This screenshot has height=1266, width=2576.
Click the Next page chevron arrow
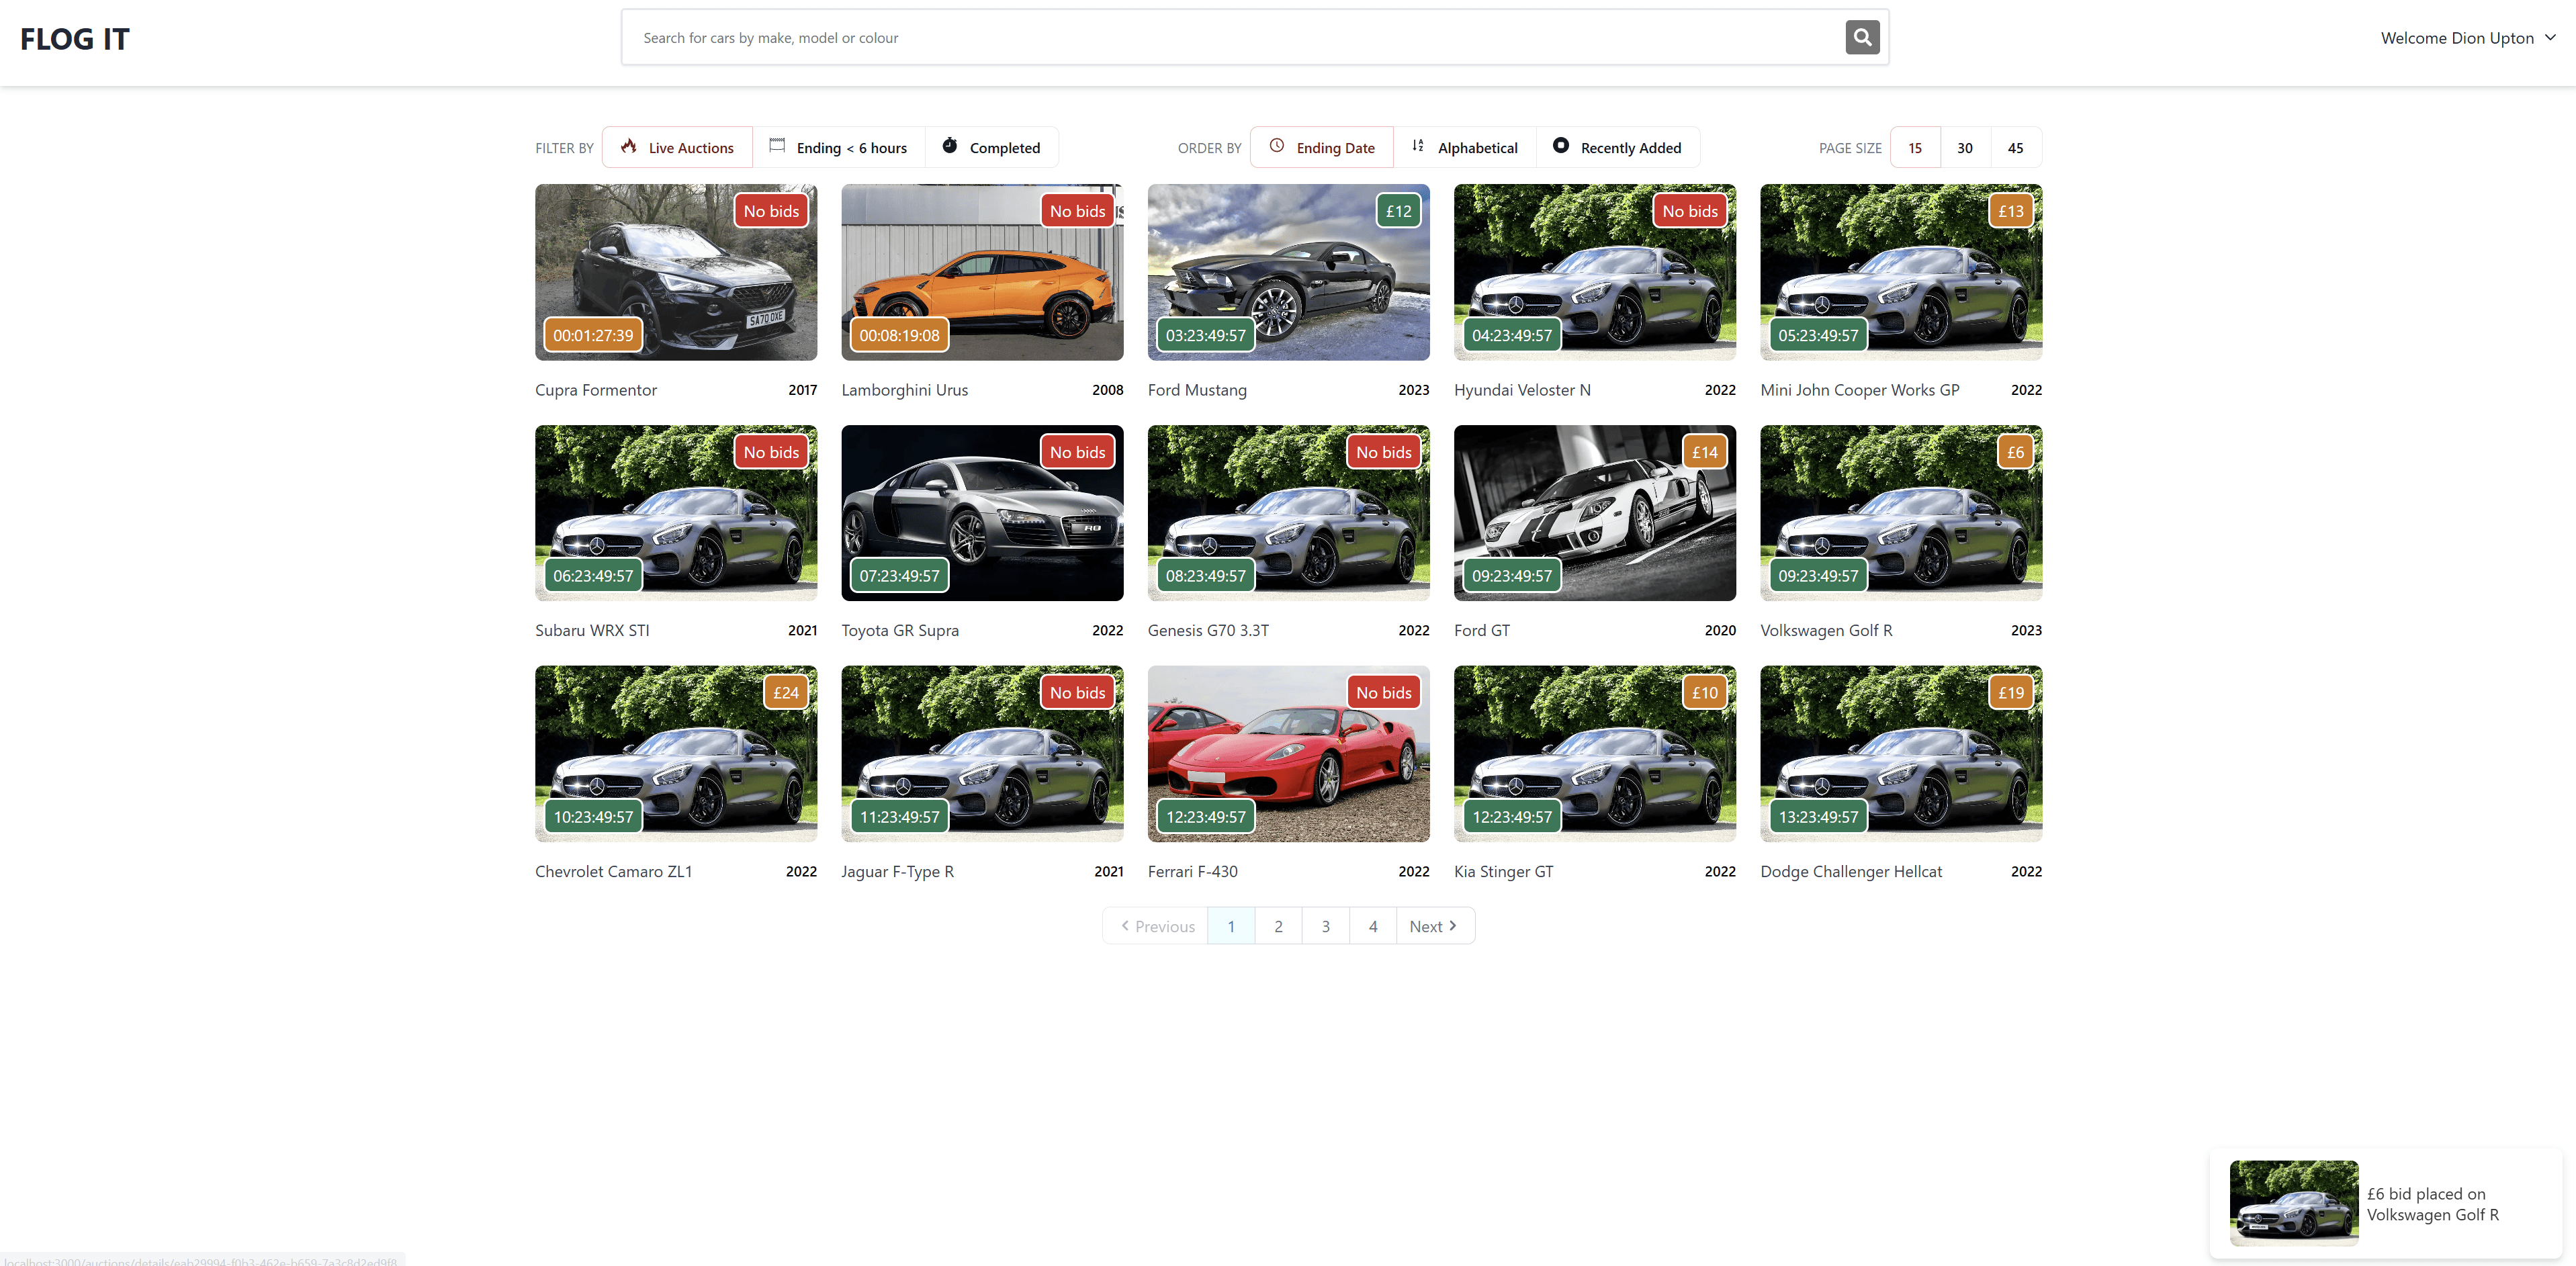pos(1453,926)
